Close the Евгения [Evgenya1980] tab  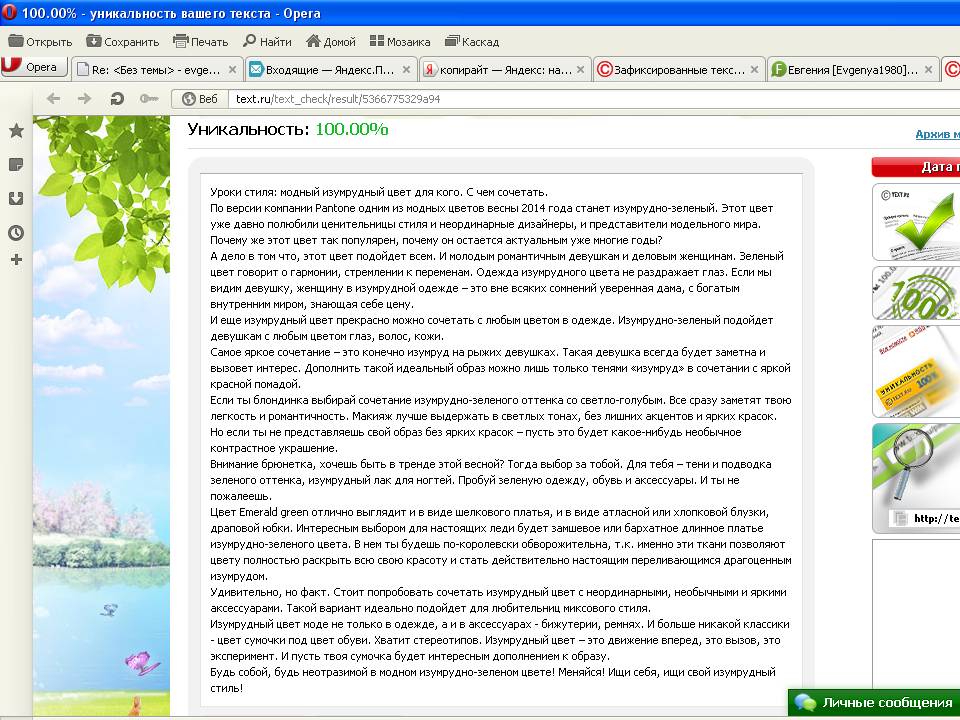click(928, 70)
